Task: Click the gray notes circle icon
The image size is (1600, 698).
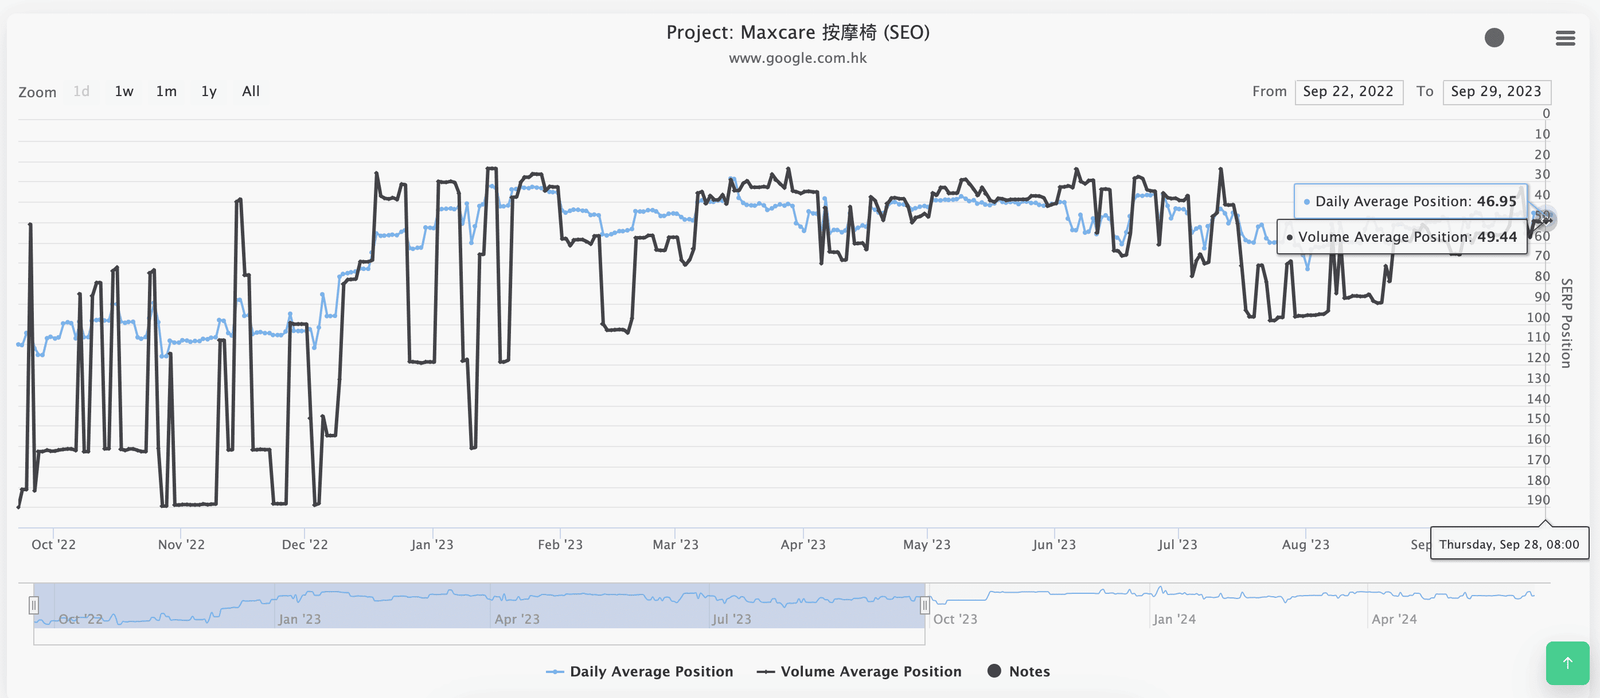Action: coord(1494,38)
